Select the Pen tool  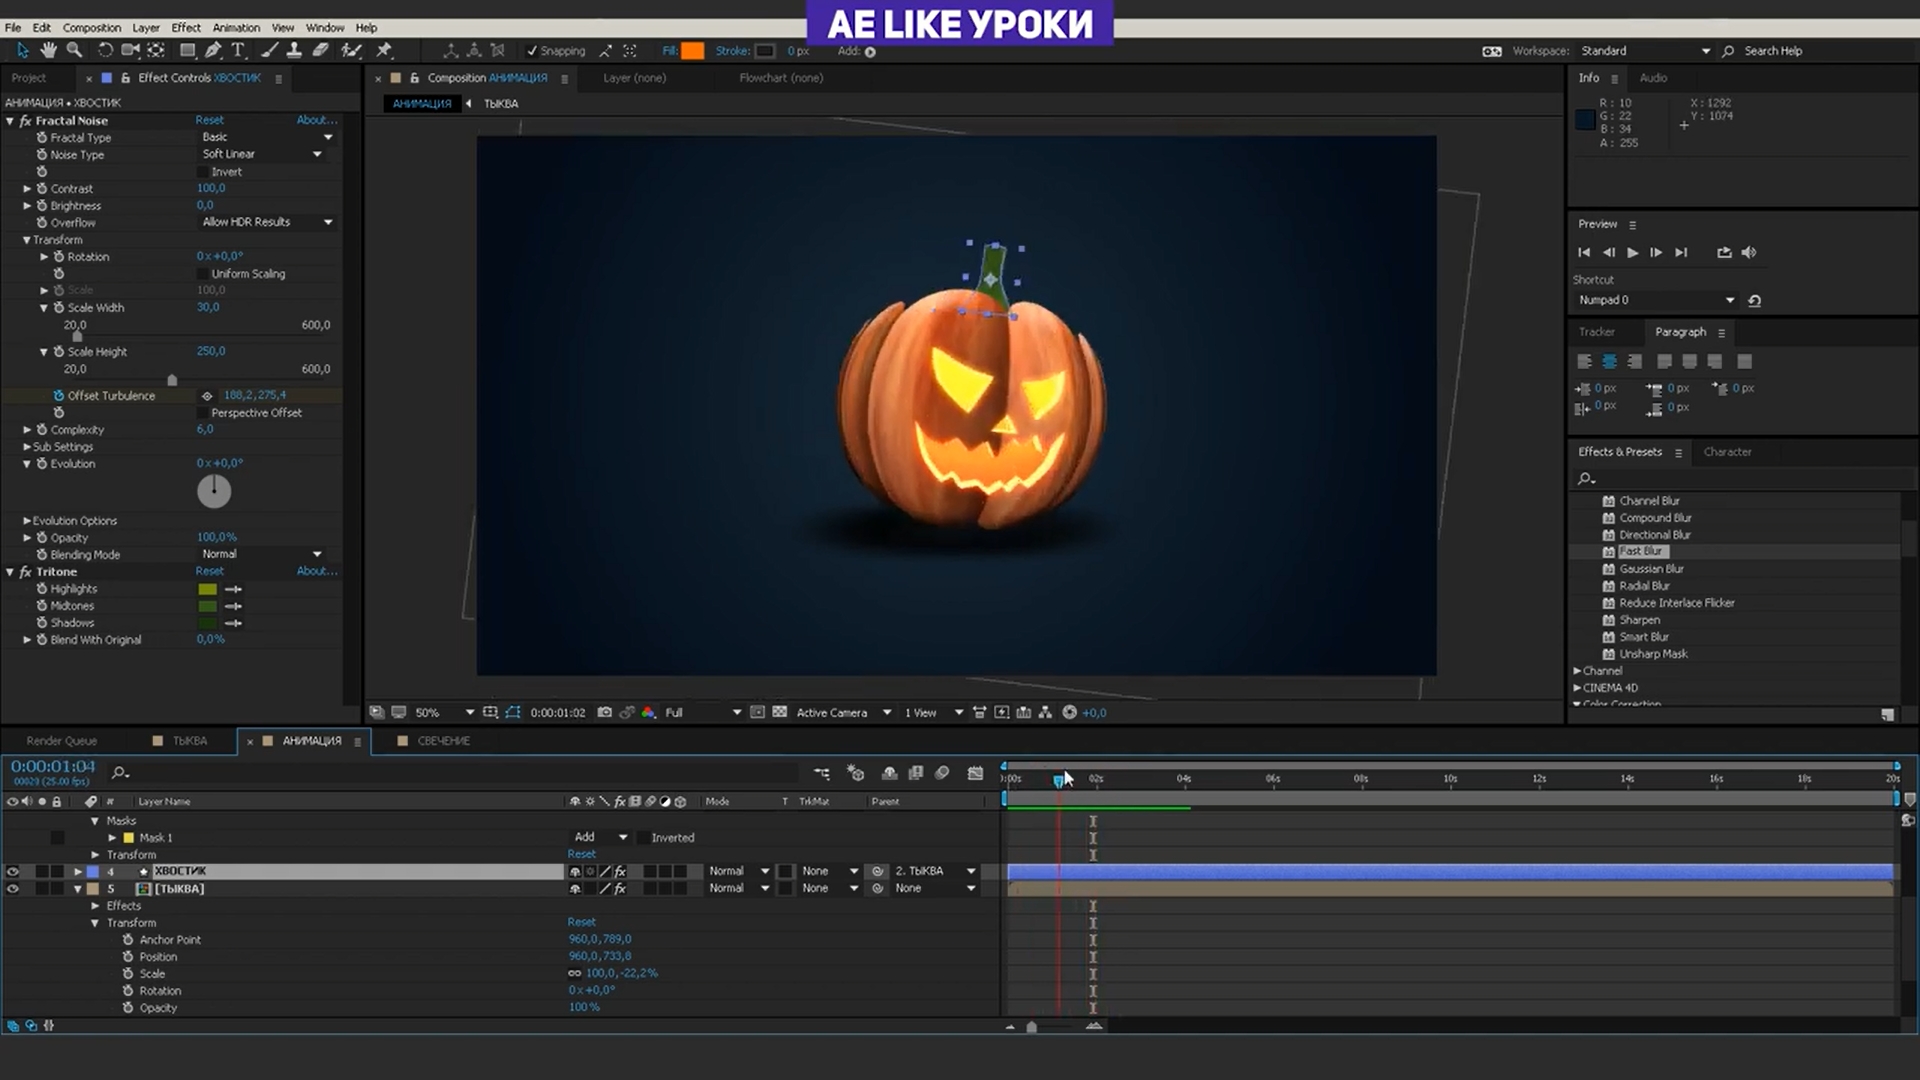click(x=213, y=50)
